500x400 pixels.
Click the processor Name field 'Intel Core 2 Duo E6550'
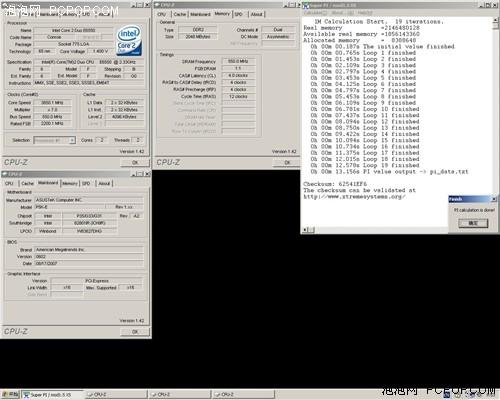click(74, 30)
